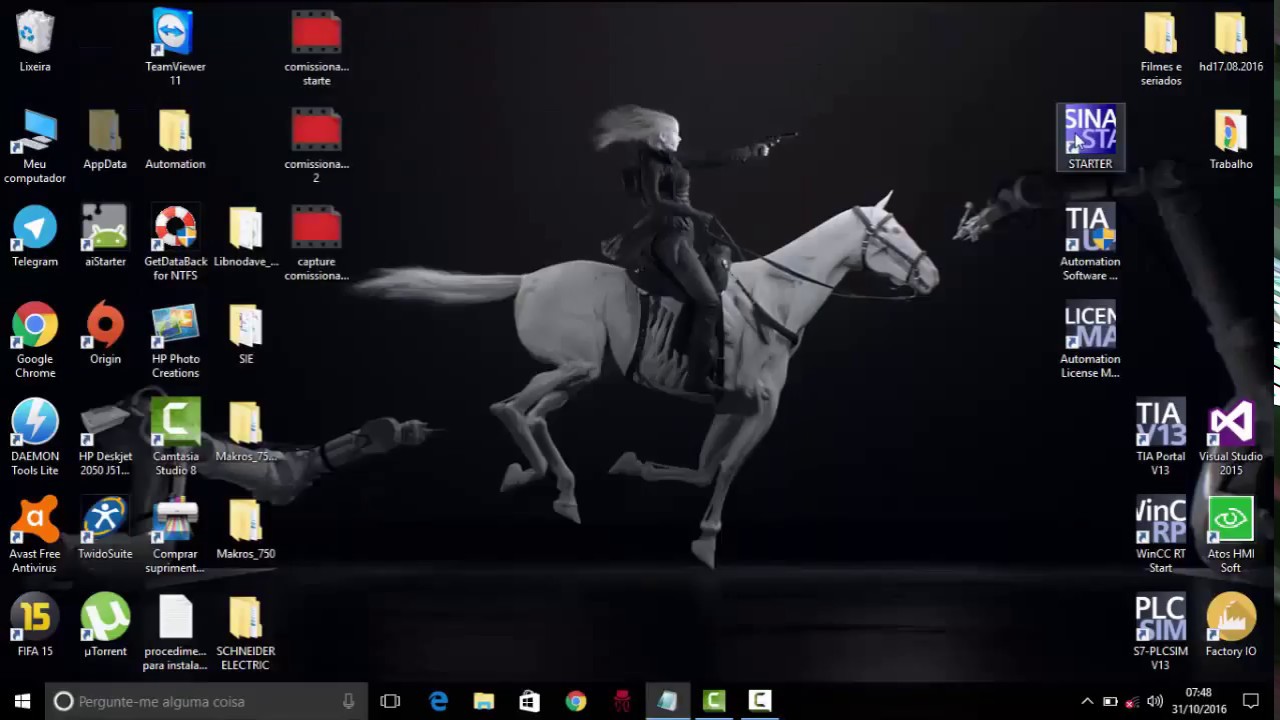1280x720 pixels.
Task: Open the volume control in system tray
Action: (x=1155, y=701)
